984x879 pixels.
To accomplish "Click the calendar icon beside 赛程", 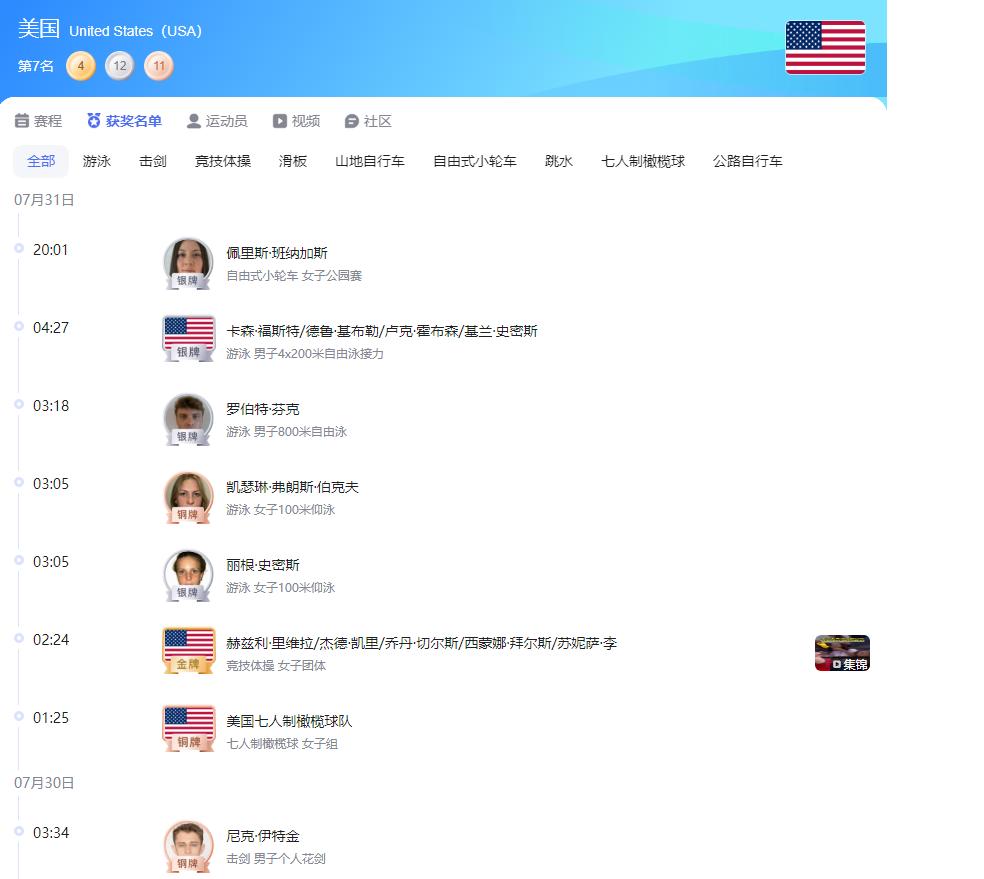I will [x=22, y=120].
